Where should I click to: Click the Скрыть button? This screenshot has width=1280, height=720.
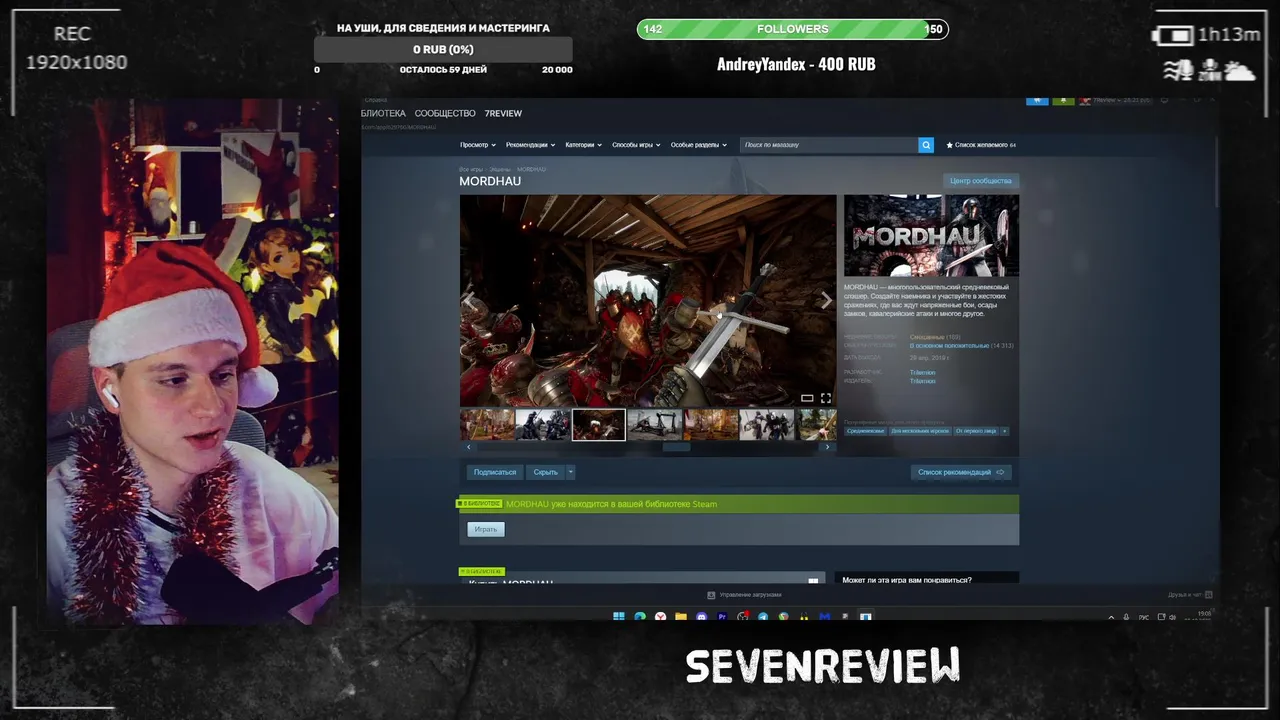(x=545, y=472)
